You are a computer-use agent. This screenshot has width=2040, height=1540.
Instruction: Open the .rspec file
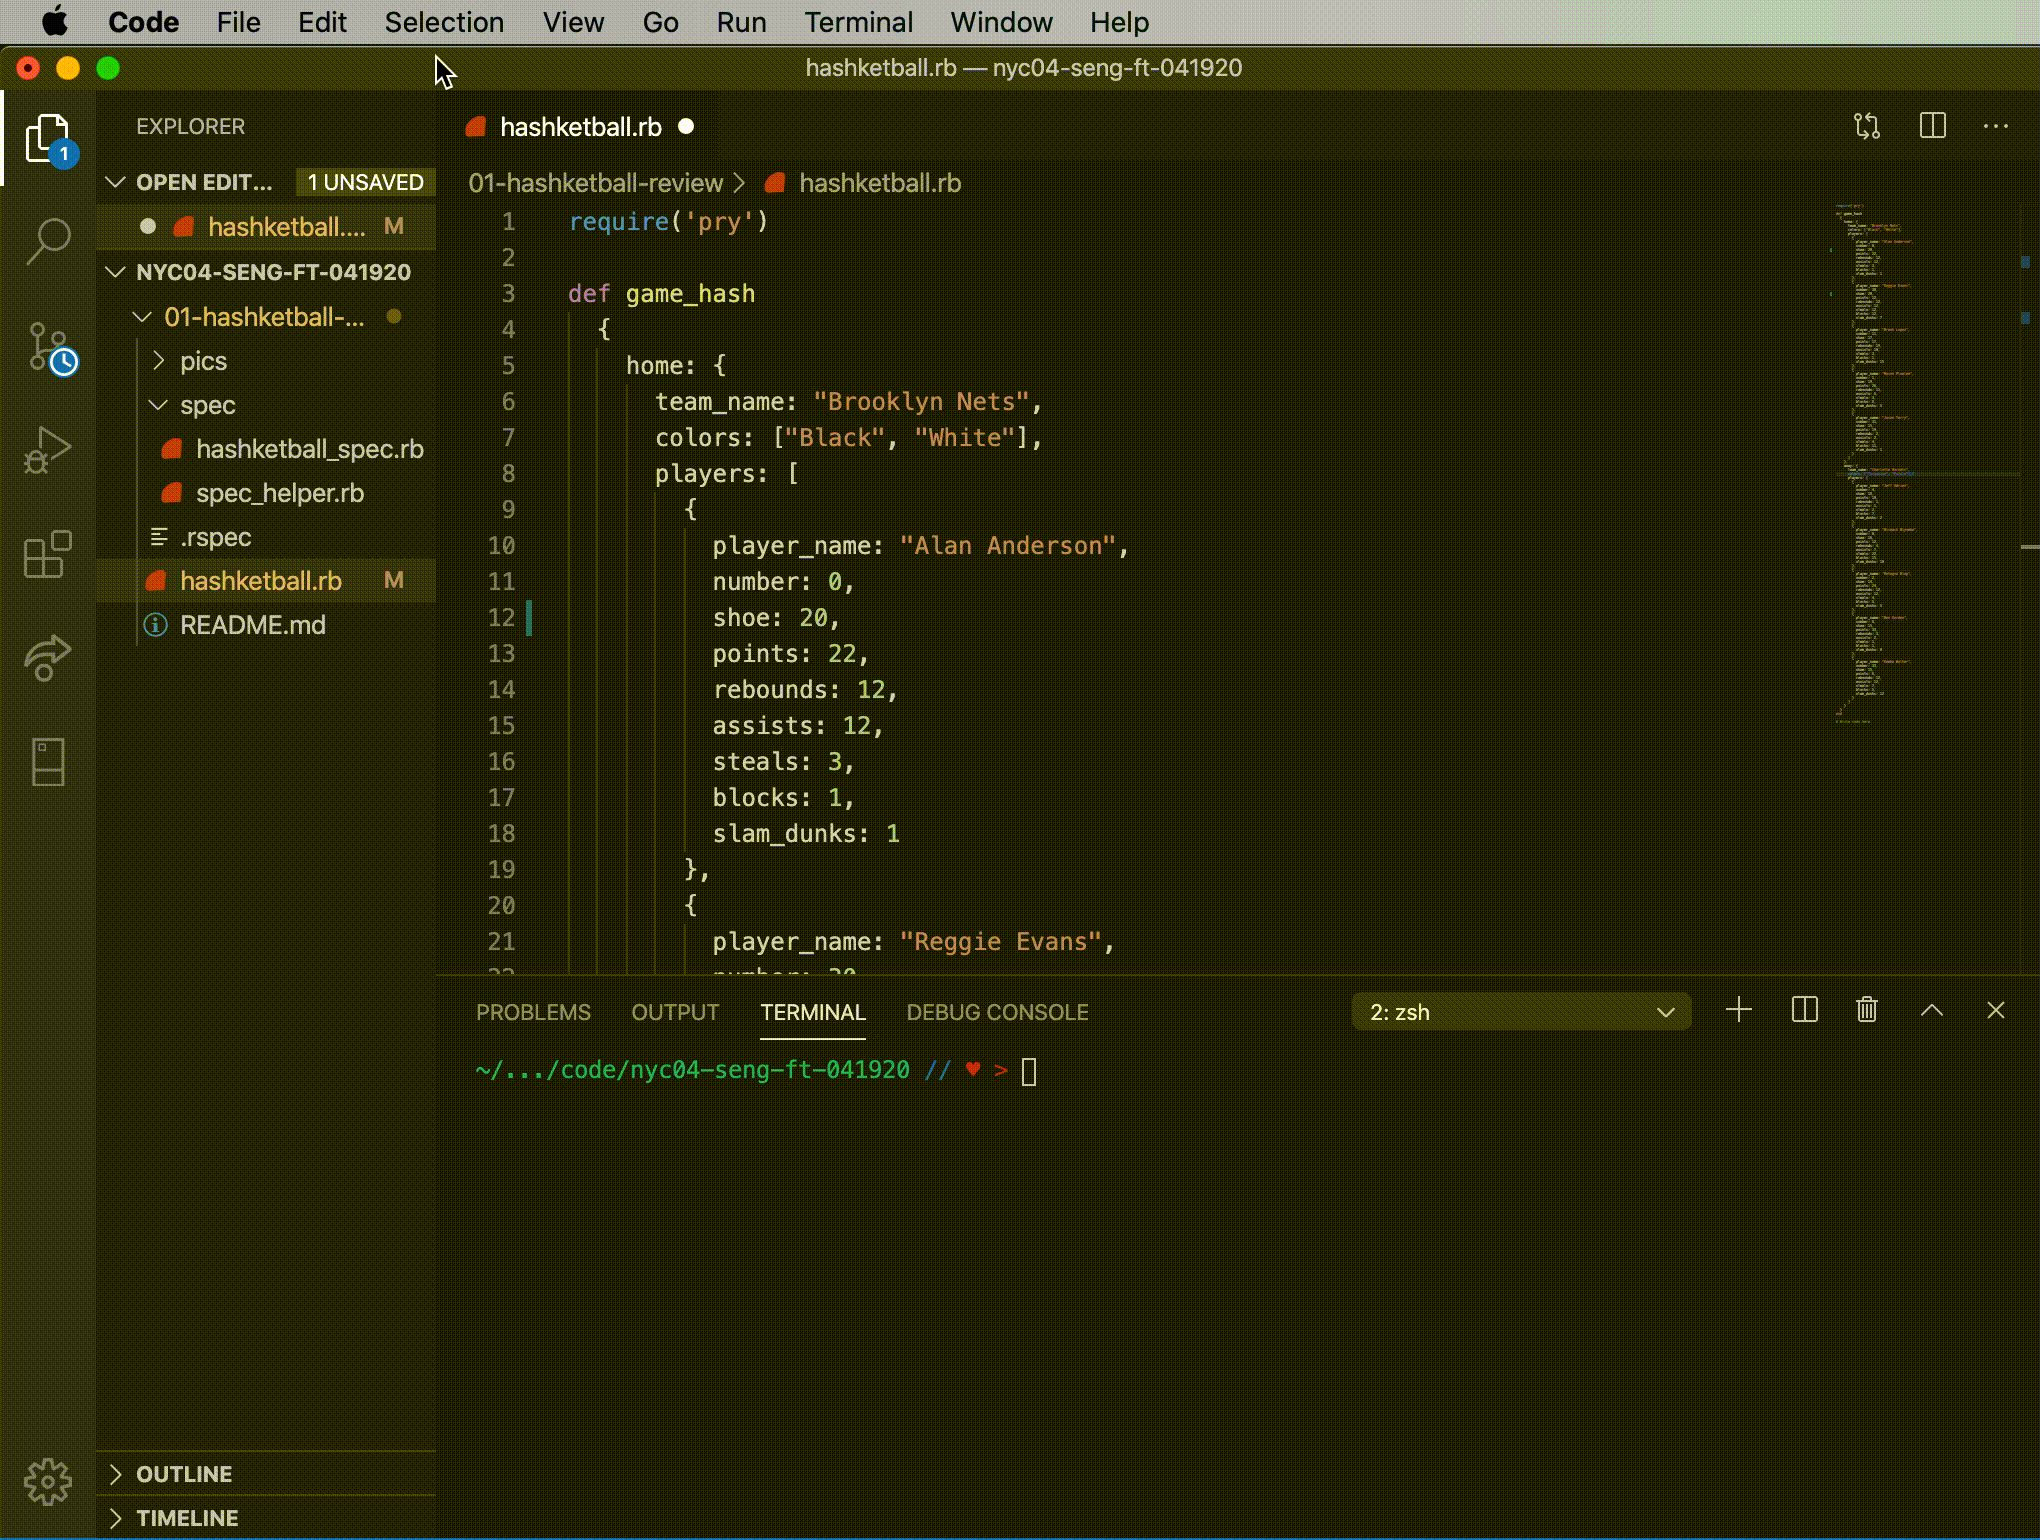[x=215, y=537]
